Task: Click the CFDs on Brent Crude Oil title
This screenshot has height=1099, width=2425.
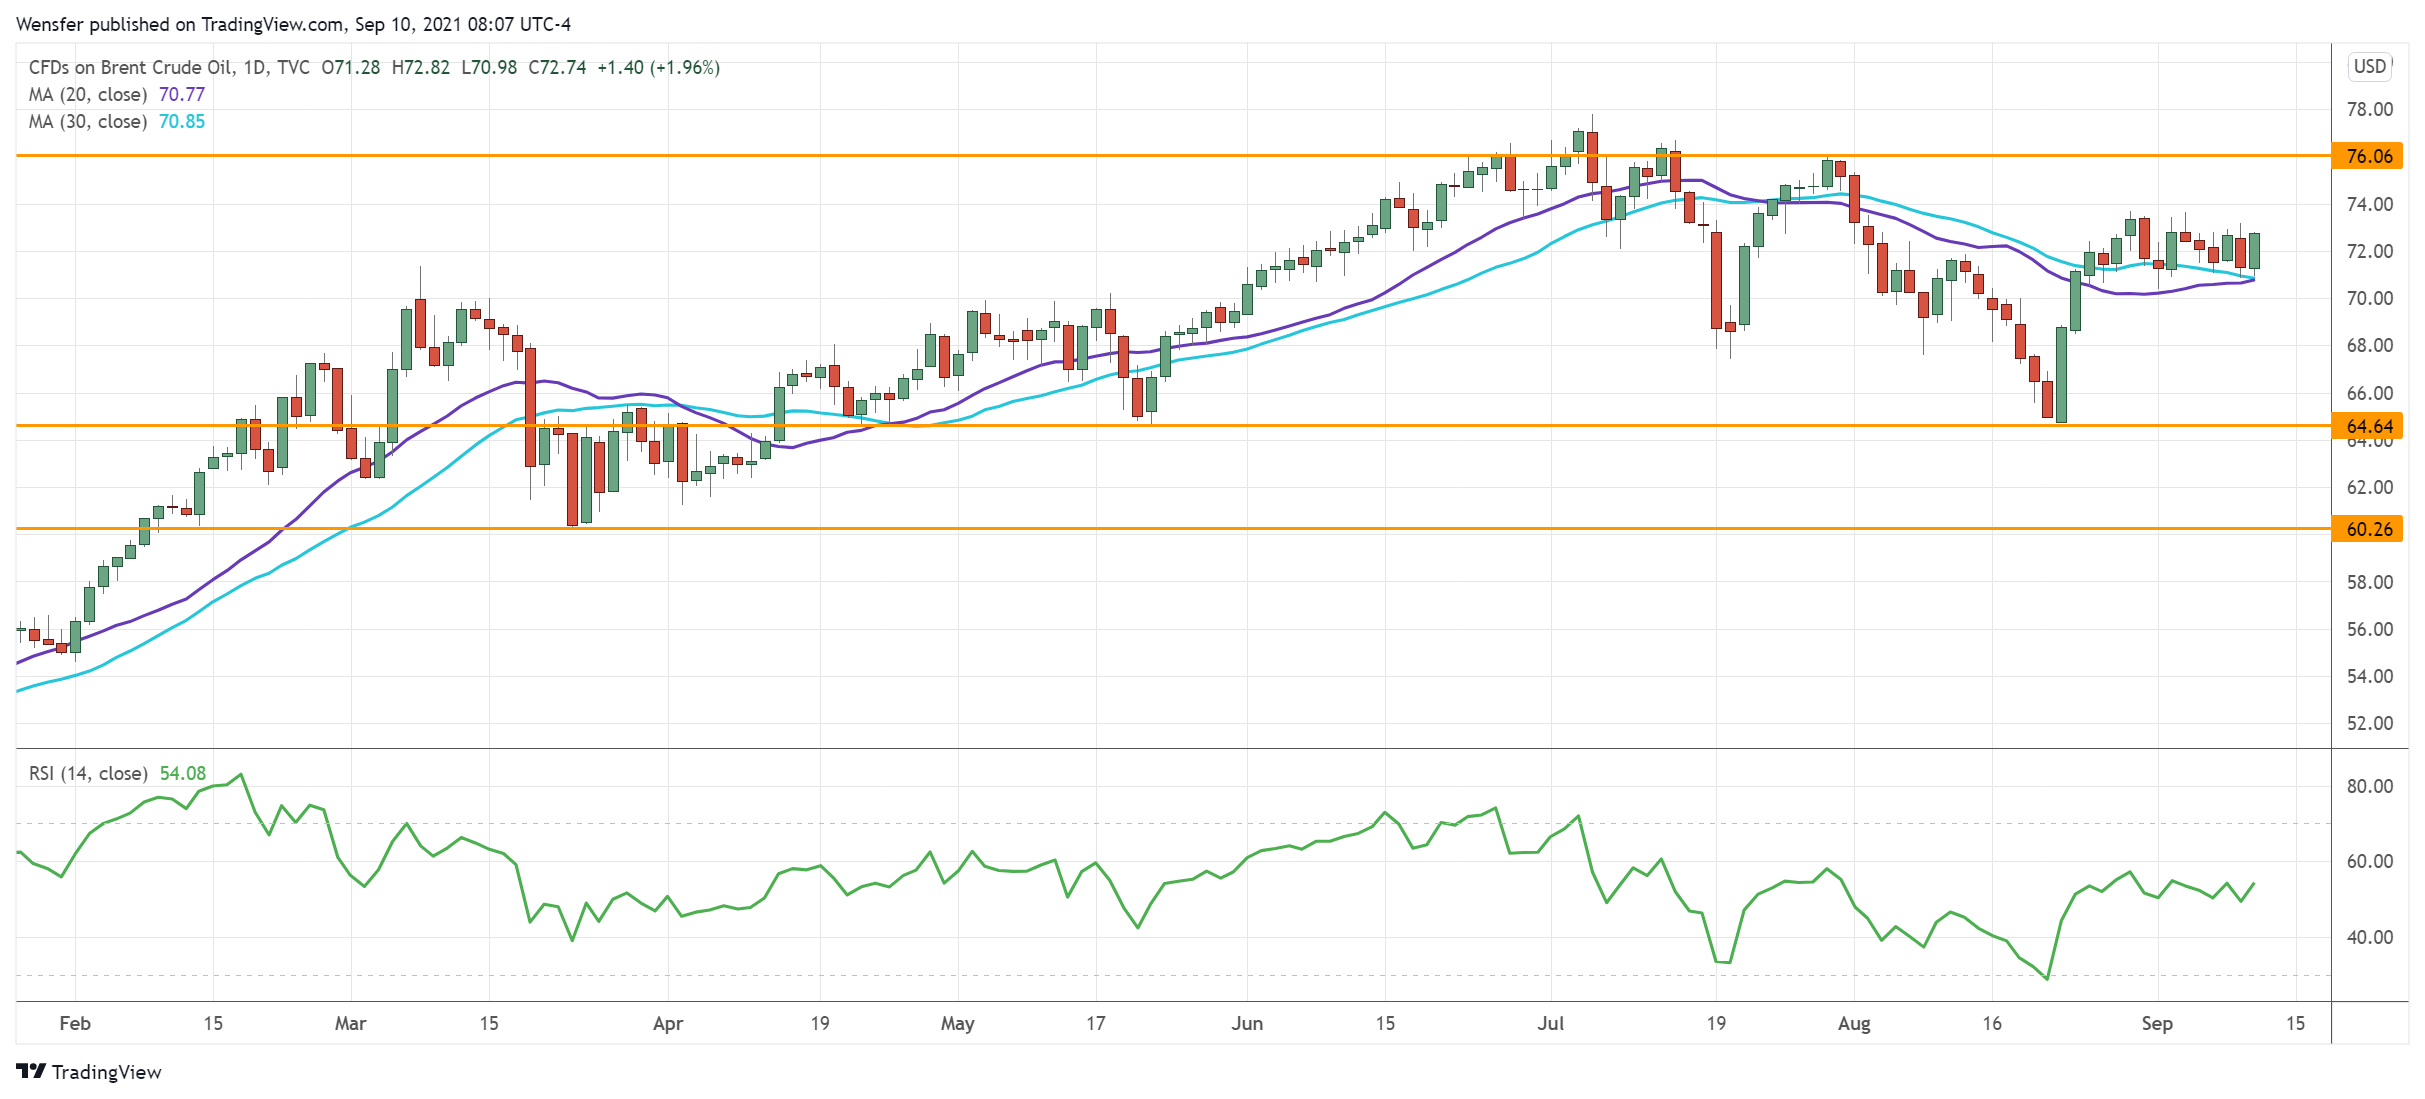Action: pos(130,67)
